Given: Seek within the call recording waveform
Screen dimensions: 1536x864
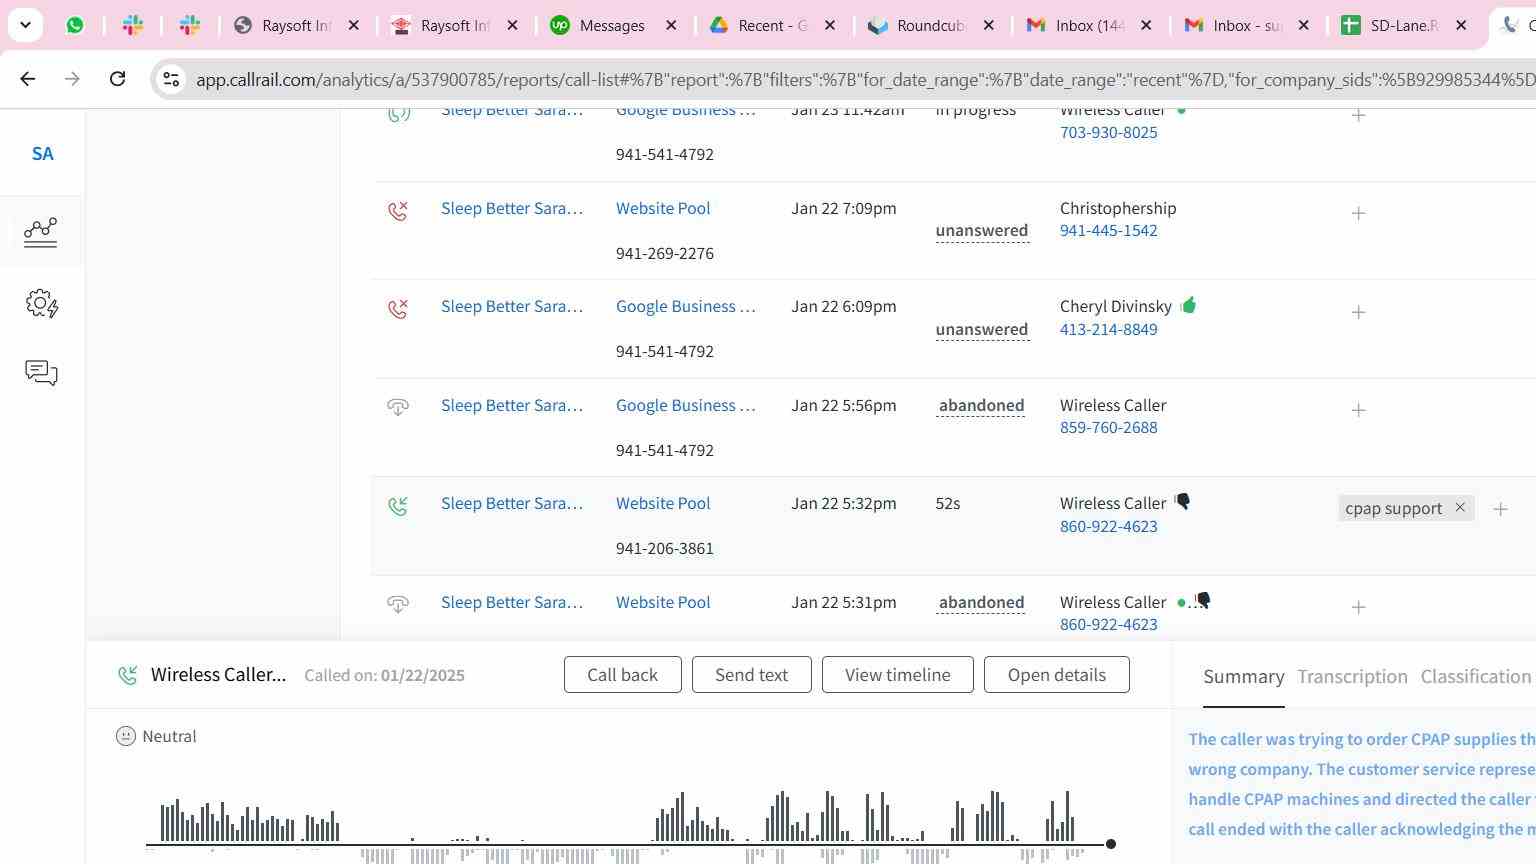Looking at the screenshot, I should (x=628, y=826).
